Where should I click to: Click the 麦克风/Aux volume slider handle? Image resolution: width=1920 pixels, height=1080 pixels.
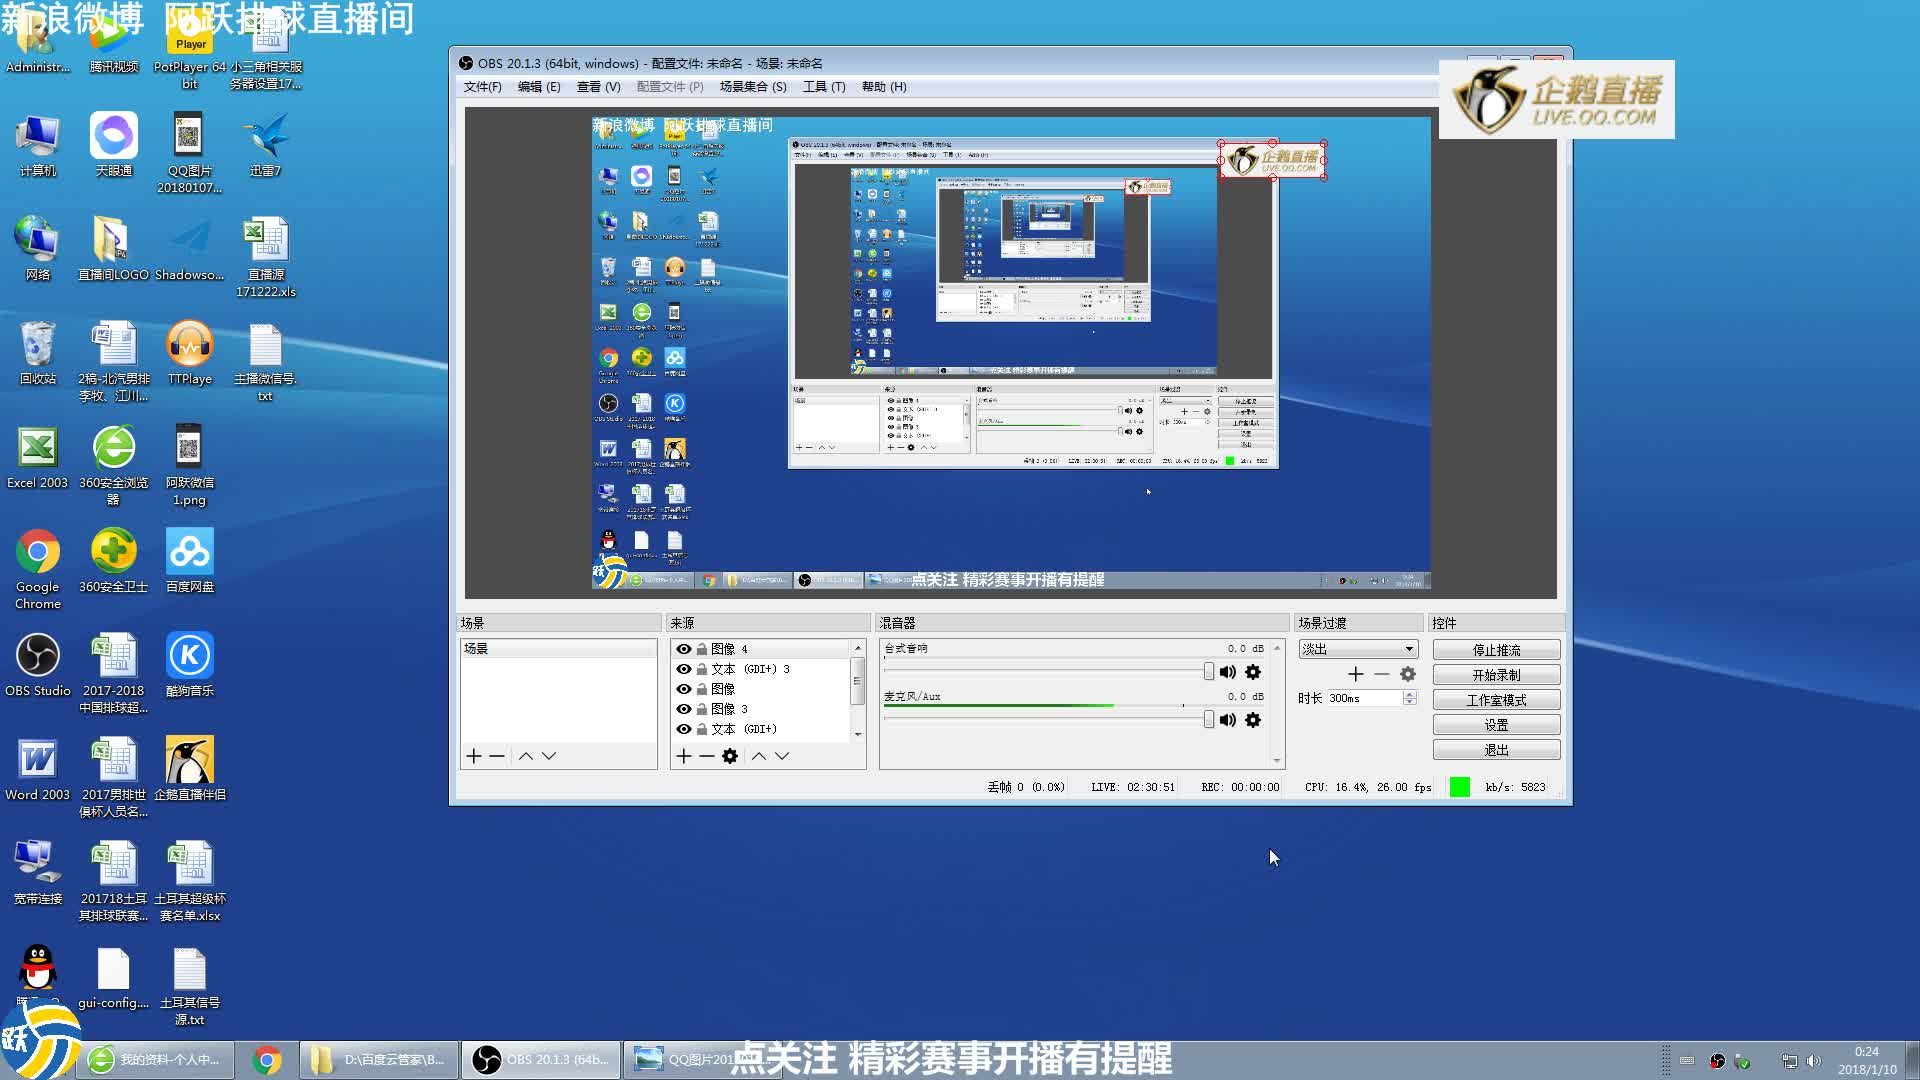[1209, 720]
